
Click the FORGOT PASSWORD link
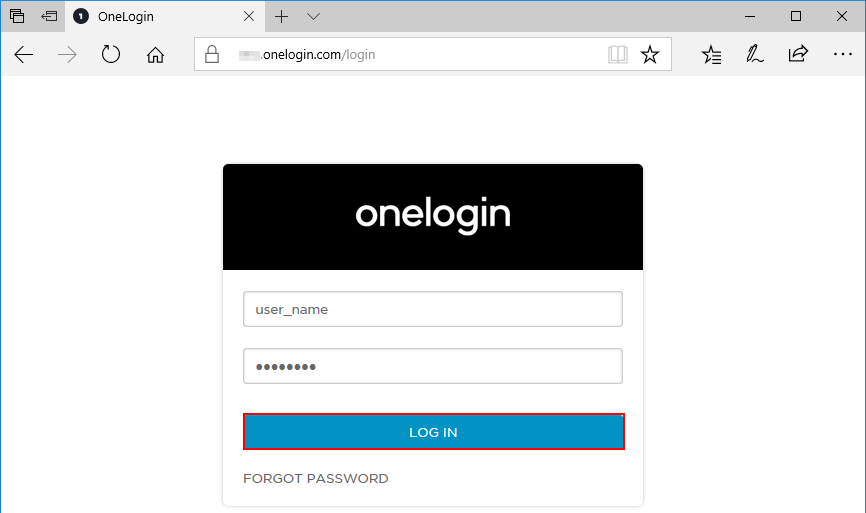(316, 478)
